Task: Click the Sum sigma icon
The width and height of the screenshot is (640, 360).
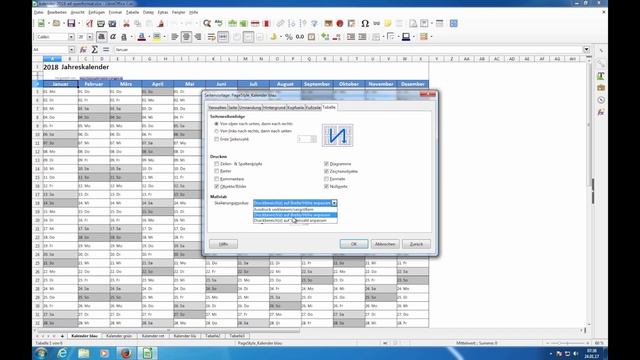Action: click(94, 49)
